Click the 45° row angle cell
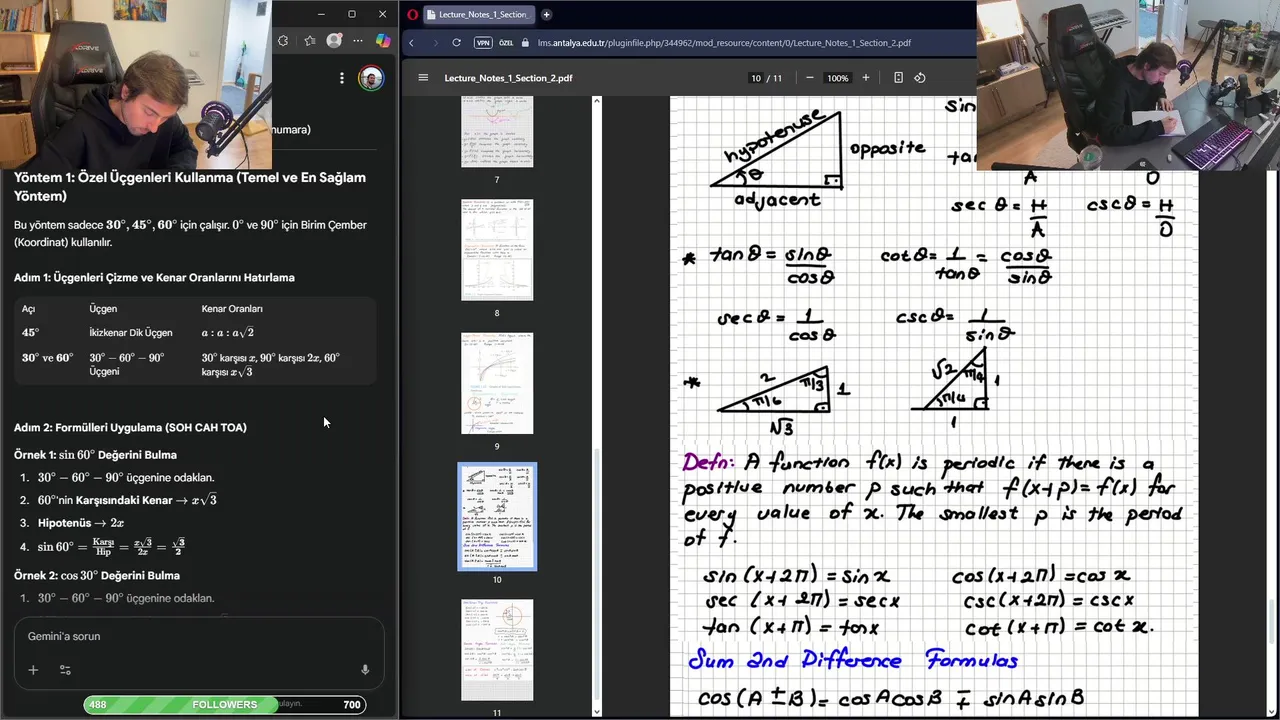 point(31,333)
